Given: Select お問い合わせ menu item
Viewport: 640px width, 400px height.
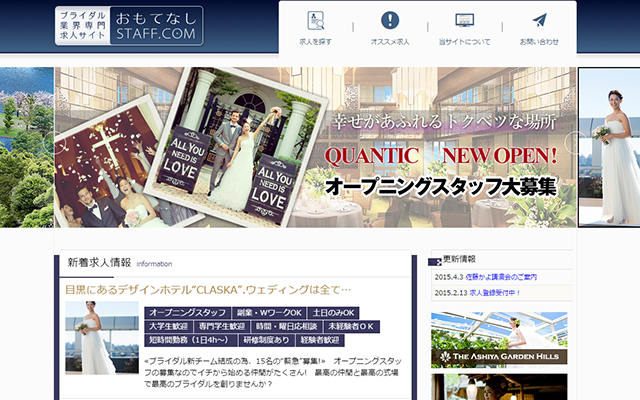Looking at the screenshot, I should (x=539, y=42).
